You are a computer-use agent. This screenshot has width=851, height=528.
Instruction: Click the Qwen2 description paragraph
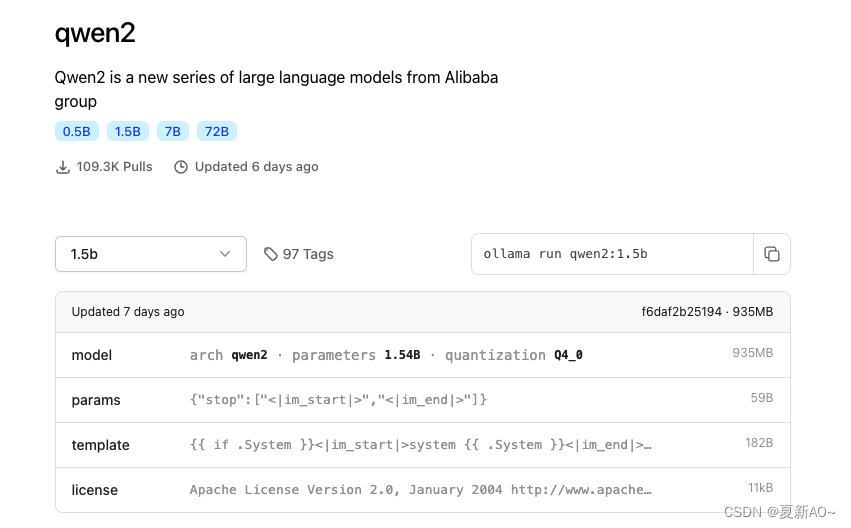tap(276, 90)
